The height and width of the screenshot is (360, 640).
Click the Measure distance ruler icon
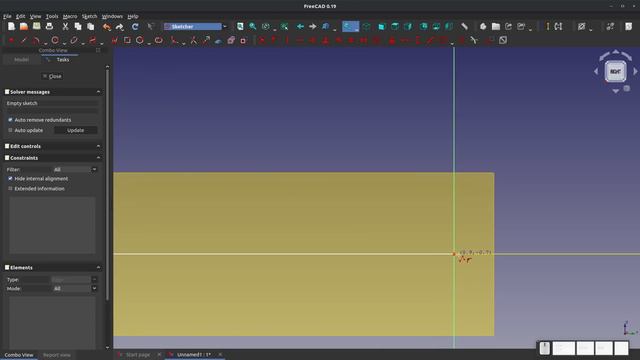[x=464, y=27]
